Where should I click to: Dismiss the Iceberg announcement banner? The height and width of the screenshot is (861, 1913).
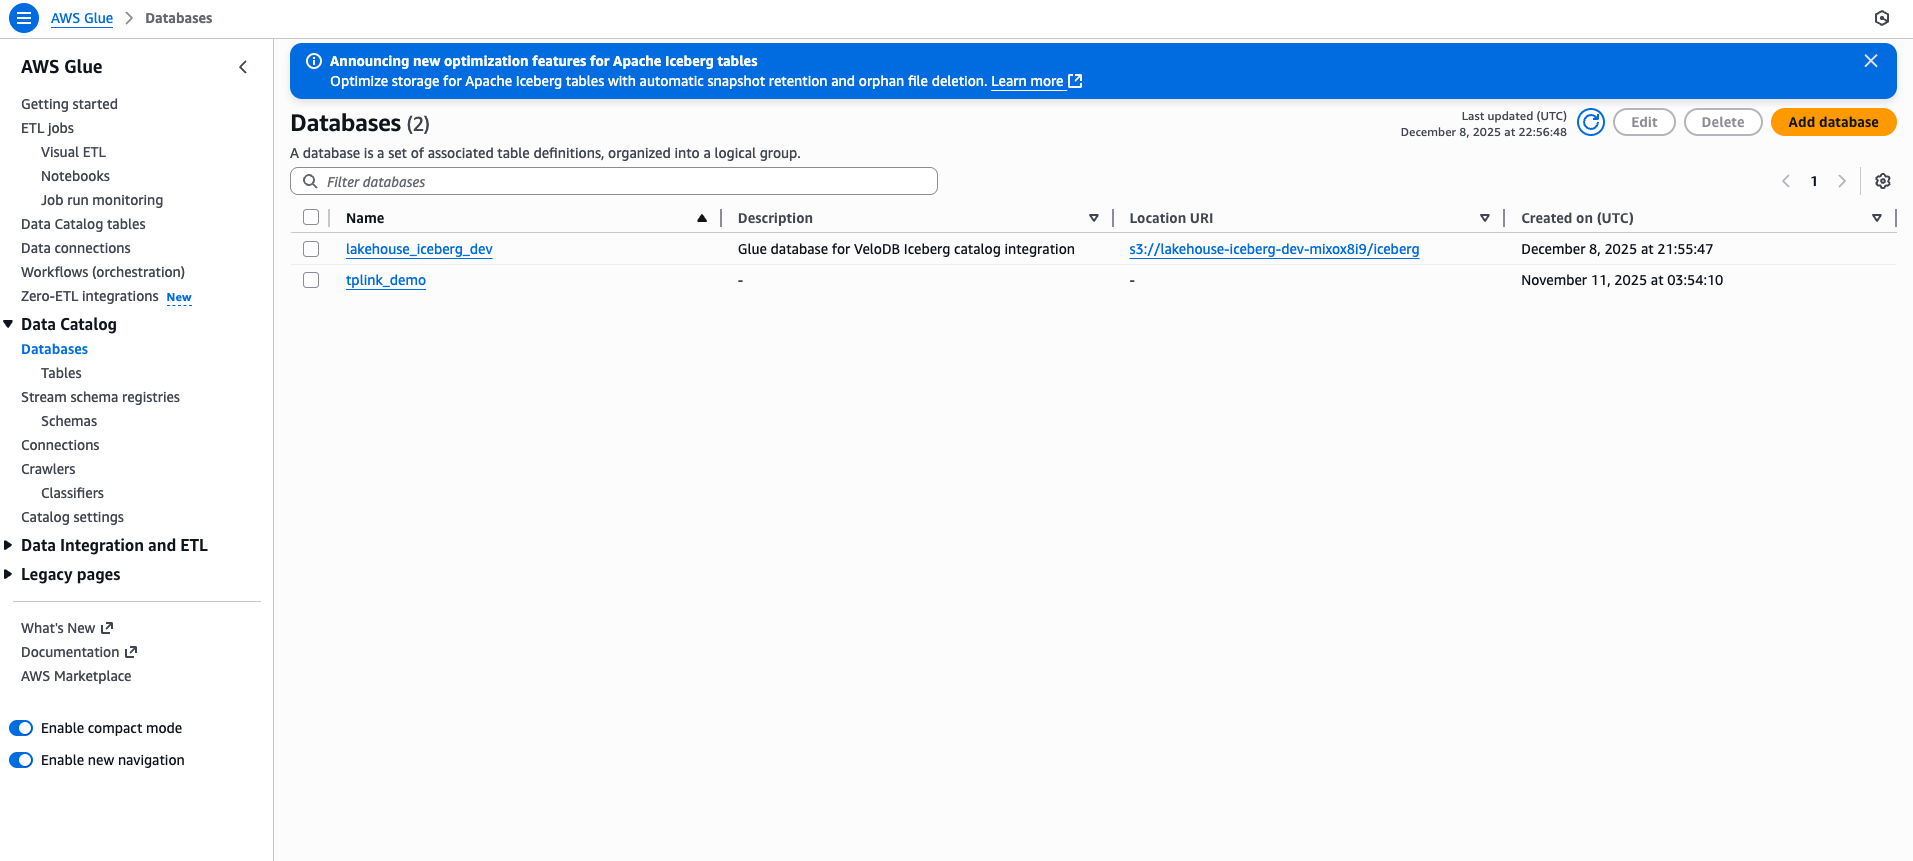[1871, 61]
